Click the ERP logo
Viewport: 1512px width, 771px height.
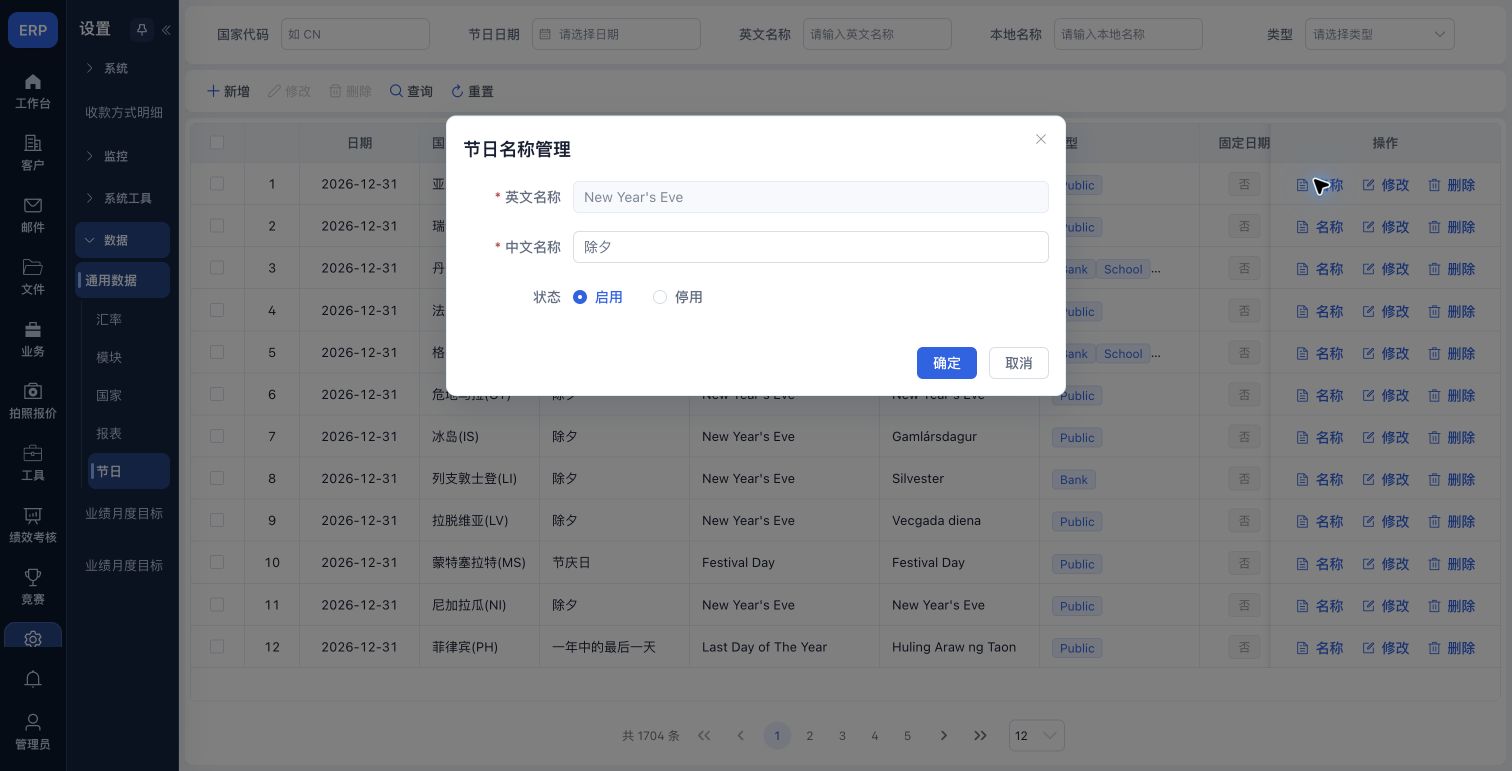[33, 30]
